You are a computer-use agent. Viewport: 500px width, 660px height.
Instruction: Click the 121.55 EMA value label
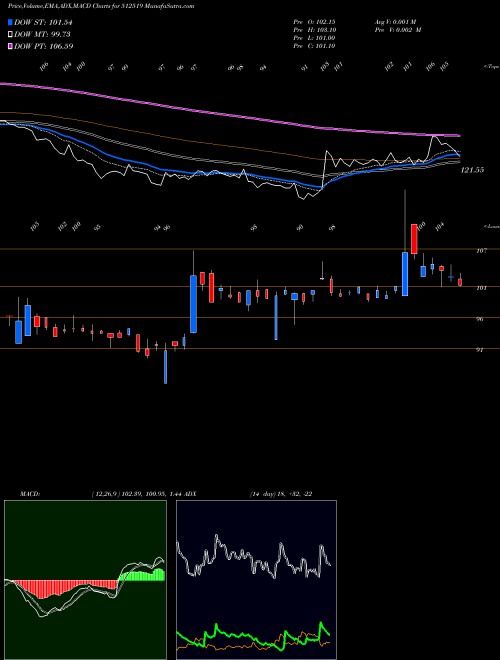click(472, 170)
